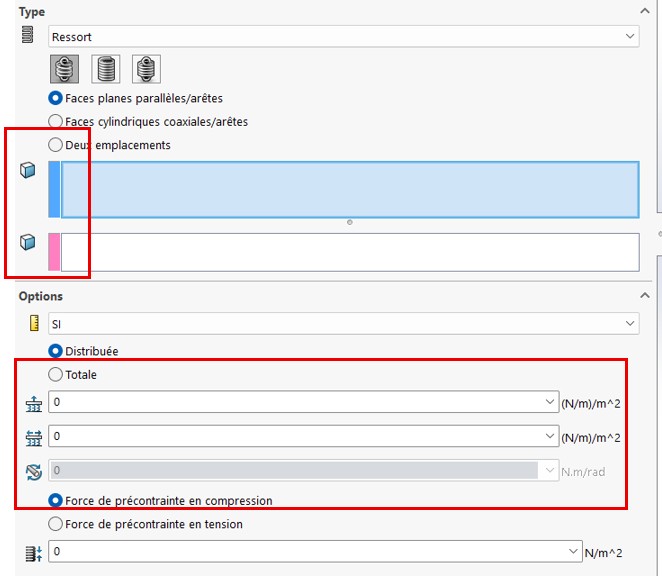Open the Ressort connector type dropdown
This screenshot has height=582, width=662.
(x=629, y=36)
